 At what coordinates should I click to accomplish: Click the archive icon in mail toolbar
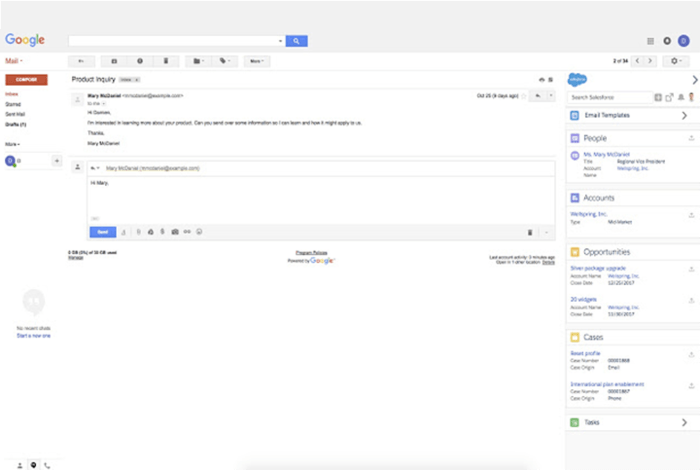pos(114,61)
